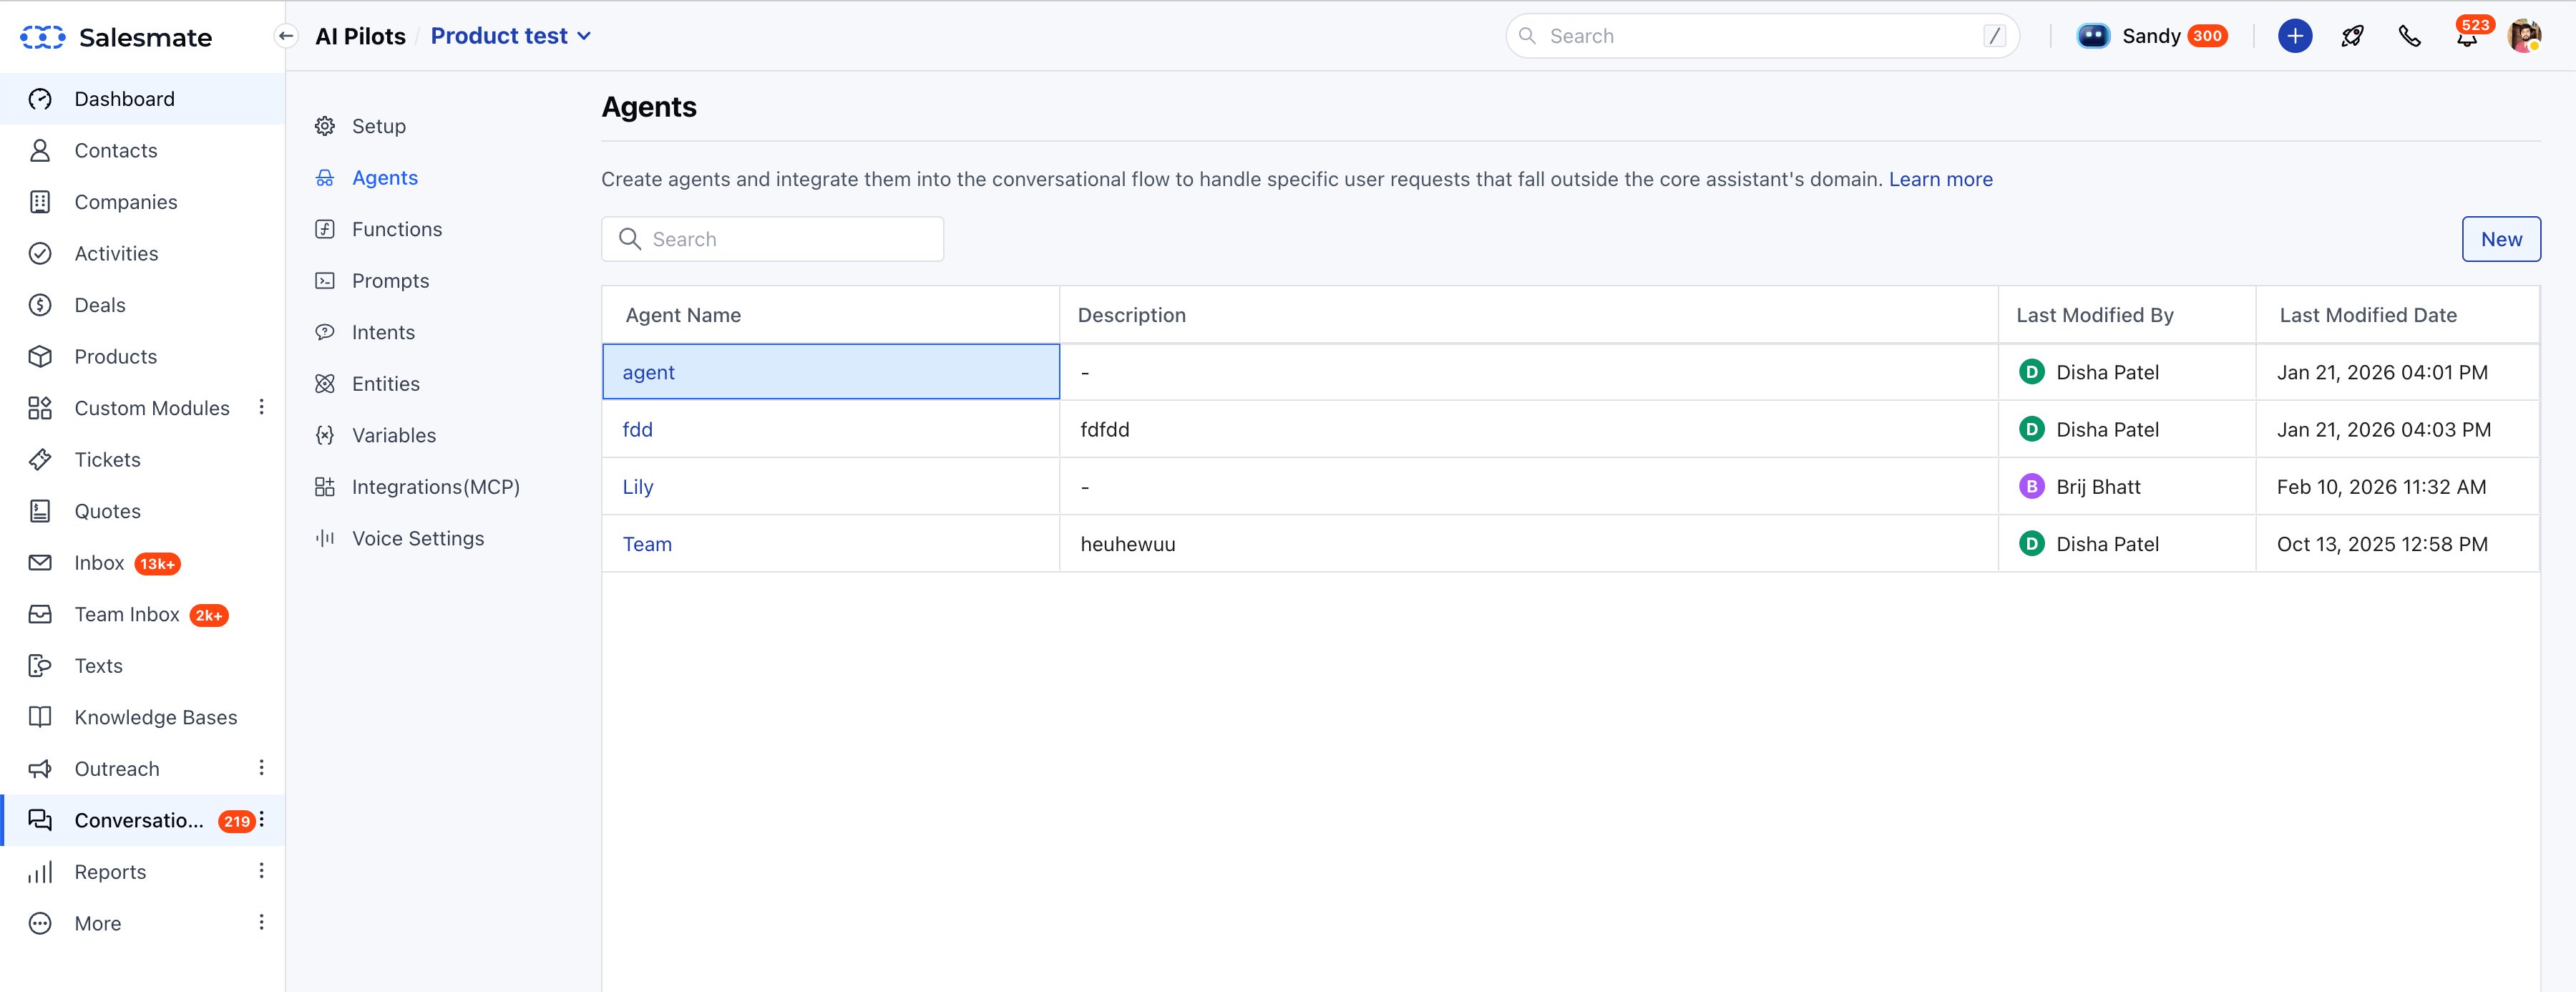Go to Entities section
2576x992 pixels.
[x=386, y=384]
